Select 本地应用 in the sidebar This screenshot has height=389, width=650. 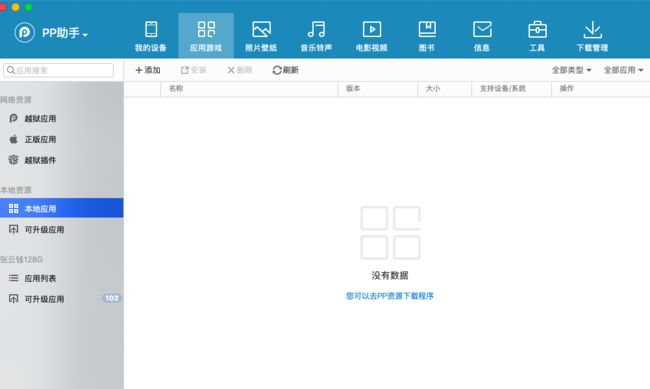point(62,208)
